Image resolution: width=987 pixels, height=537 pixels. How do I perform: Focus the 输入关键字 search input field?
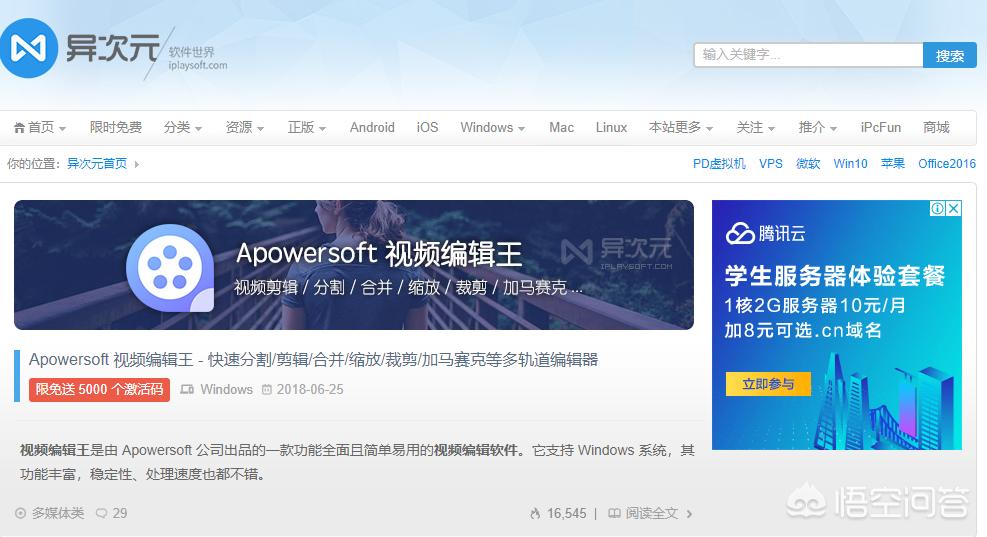point(808,55)
